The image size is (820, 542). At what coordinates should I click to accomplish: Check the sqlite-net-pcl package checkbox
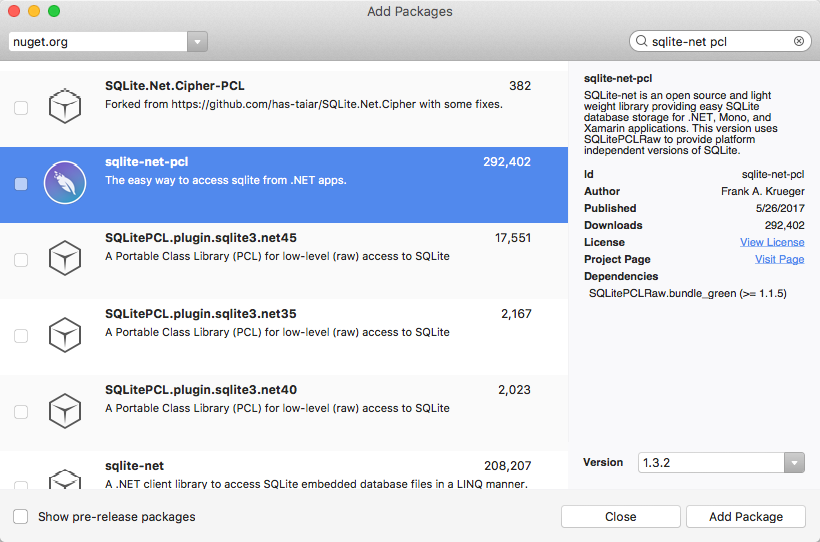point(21,184)
